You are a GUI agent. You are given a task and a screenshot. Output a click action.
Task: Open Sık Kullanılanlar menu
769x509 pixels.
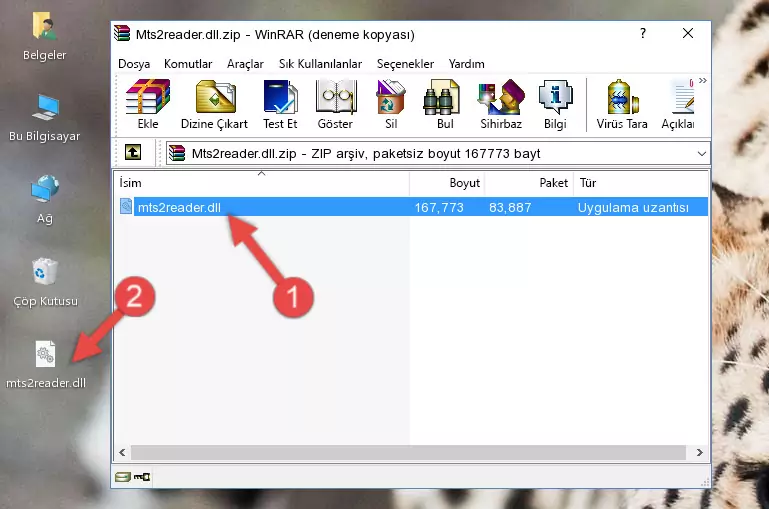click(x=320, y=64)
